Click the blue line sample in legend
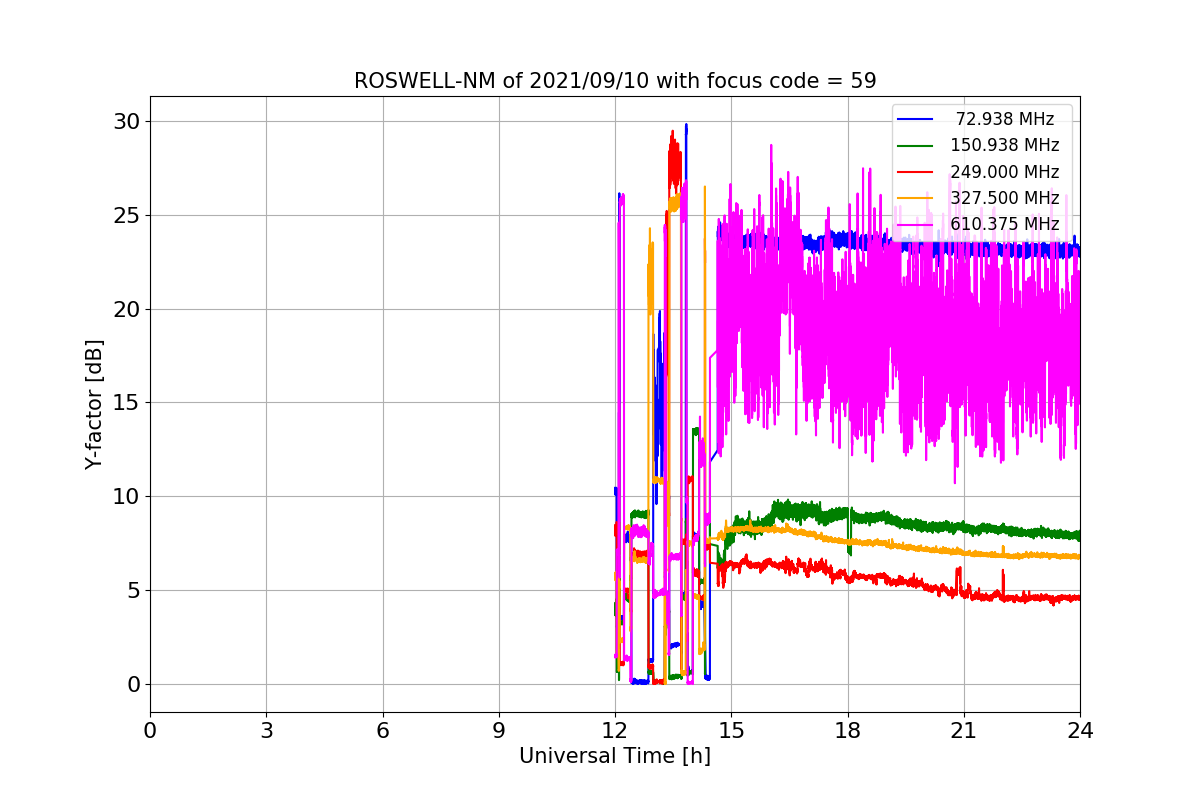 [915, 120]
